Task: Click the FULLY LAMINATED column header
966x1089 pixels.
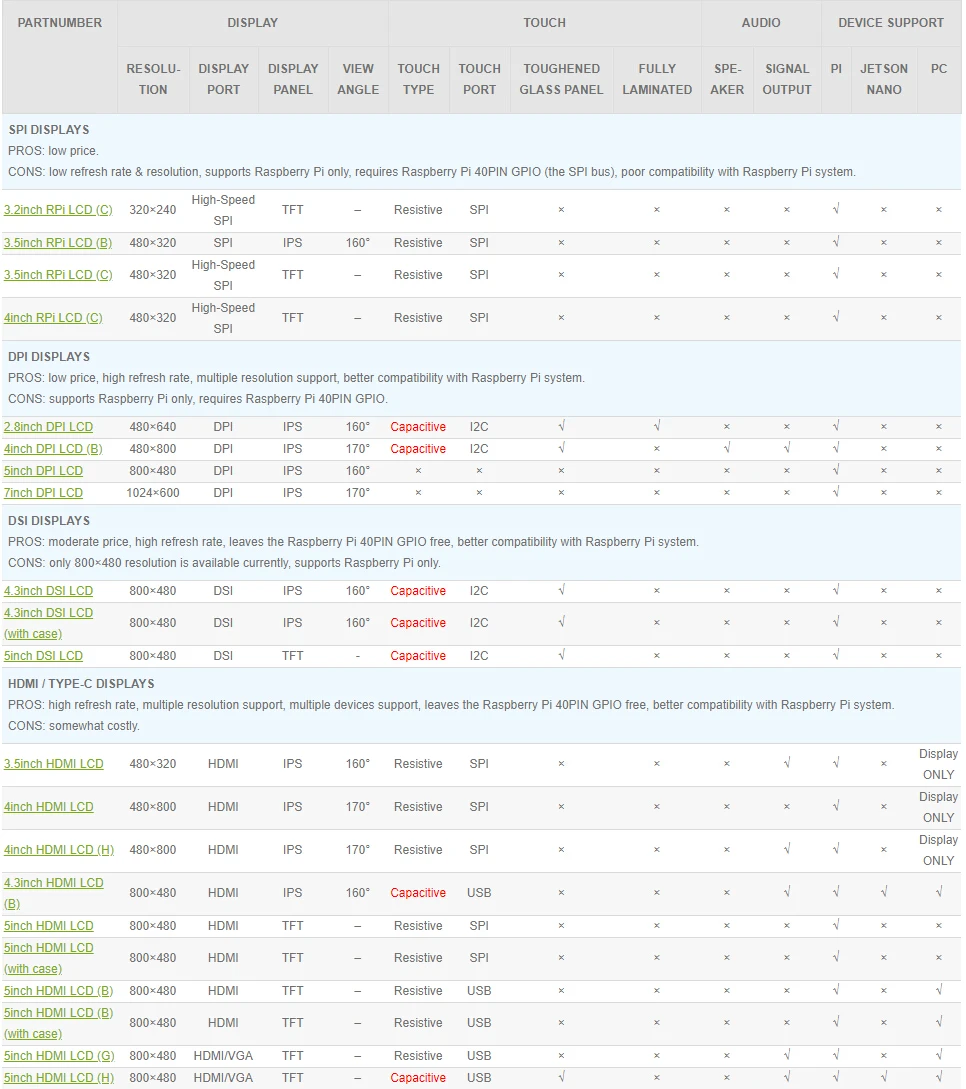Action: [657, 79]
